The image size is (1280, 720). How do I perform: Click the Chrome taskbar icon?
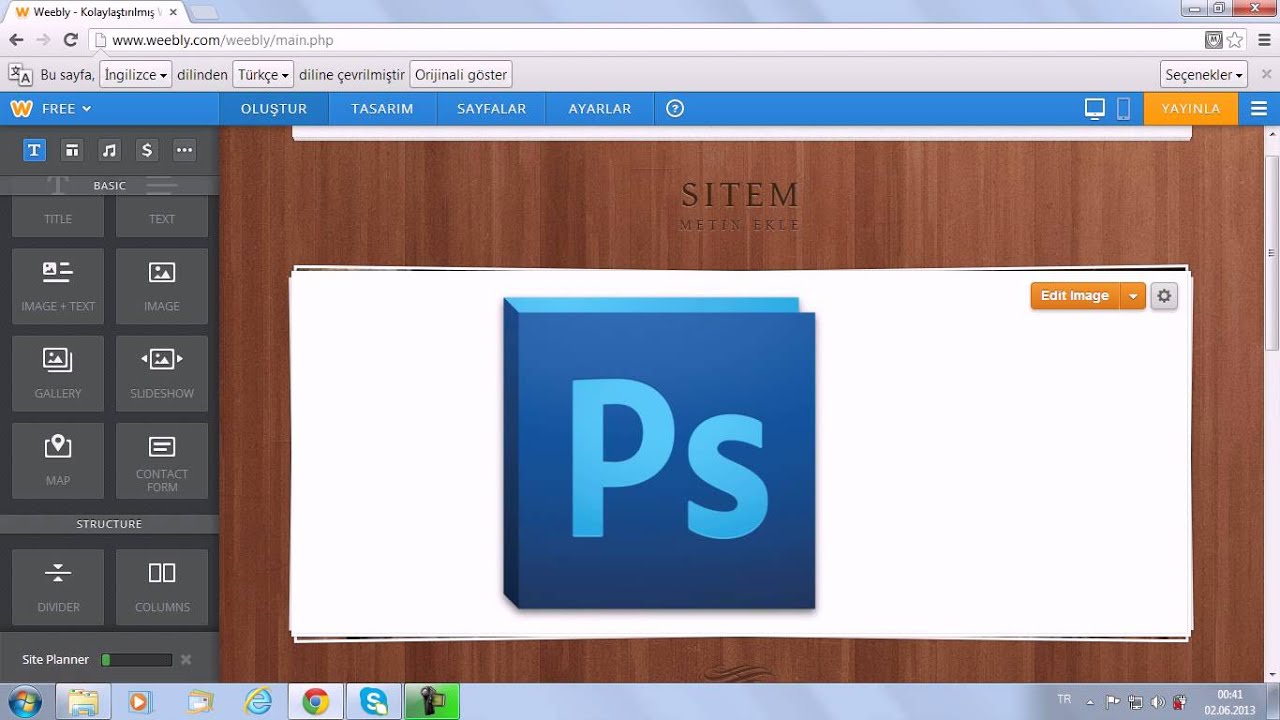pyautogui.click(x=316, y=702)
